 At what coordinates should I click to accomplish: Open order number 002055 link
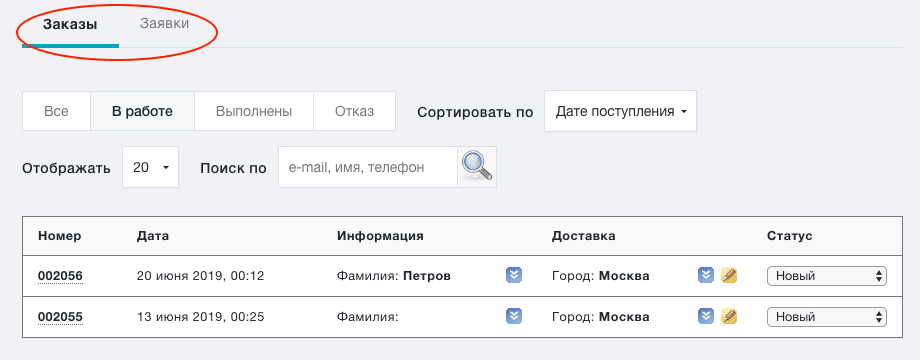click(60, 317)
